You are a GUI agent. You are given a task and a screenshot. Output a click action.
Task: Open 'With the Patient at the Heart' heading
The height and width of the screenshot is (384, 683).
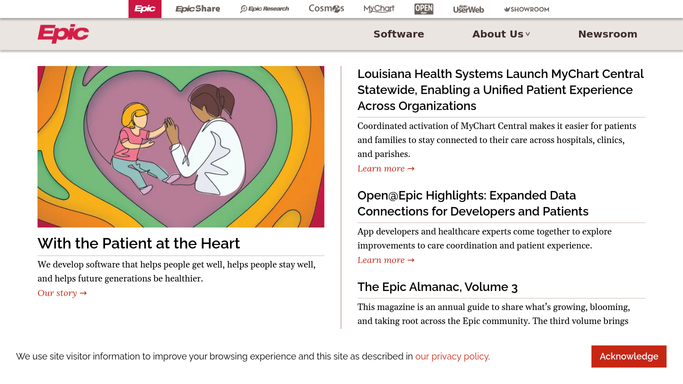[x=139, y=243]
